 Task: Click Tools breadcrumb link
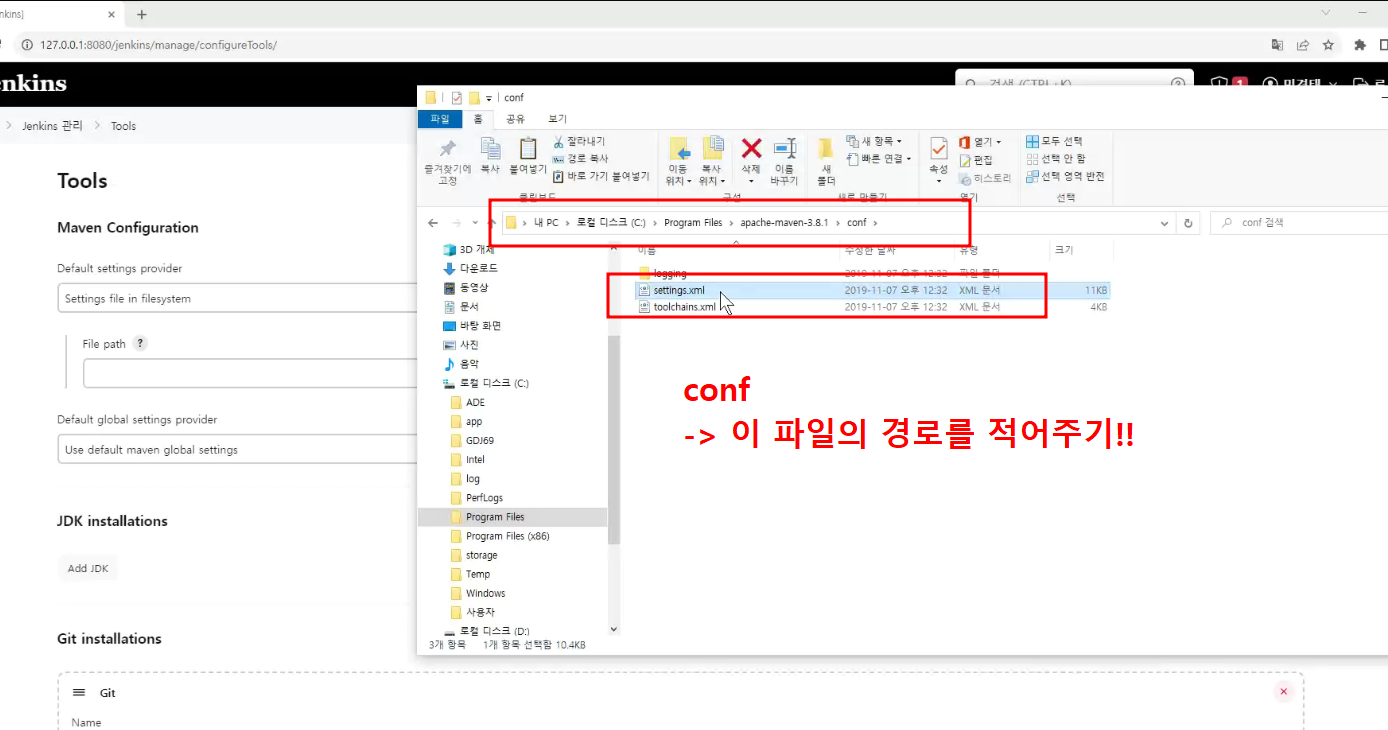pyautogui.click(x=123, y=126)
